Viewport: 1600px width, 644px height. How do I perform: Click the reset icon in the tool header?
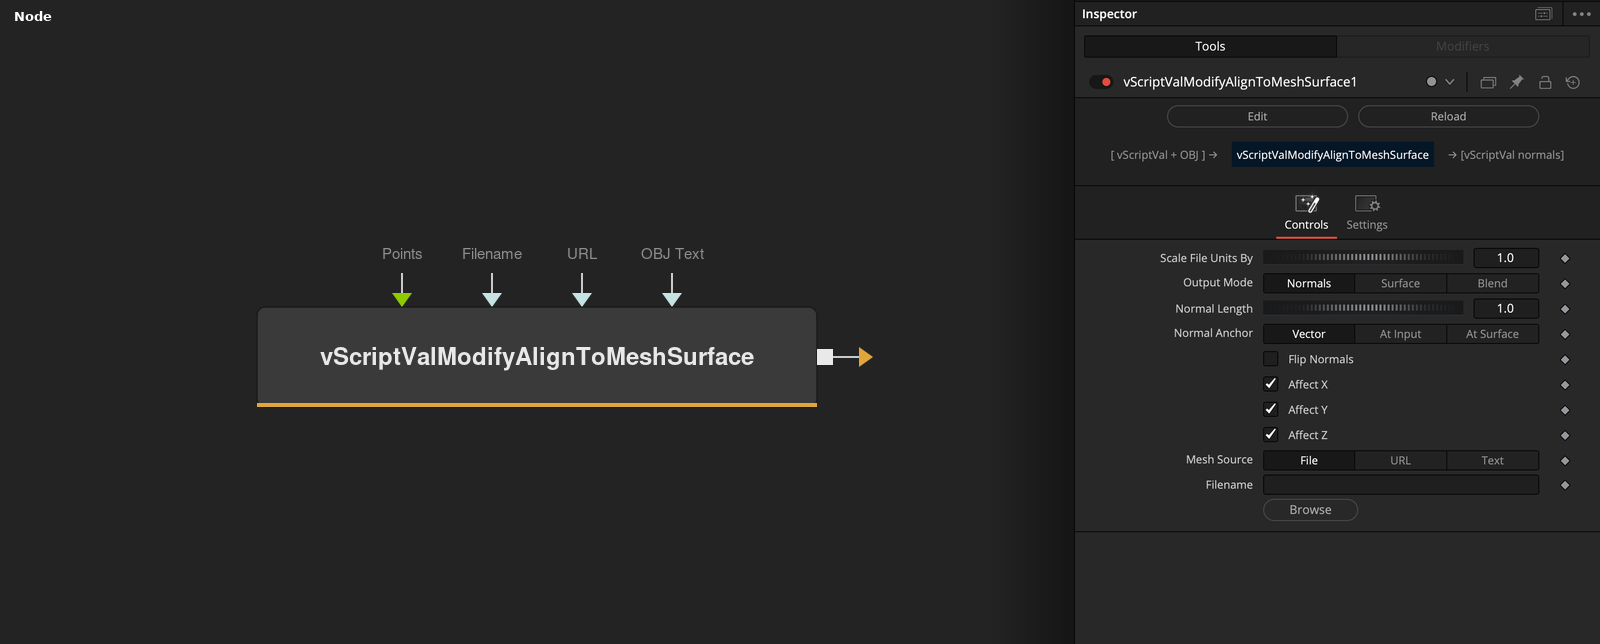point(1573,82)
